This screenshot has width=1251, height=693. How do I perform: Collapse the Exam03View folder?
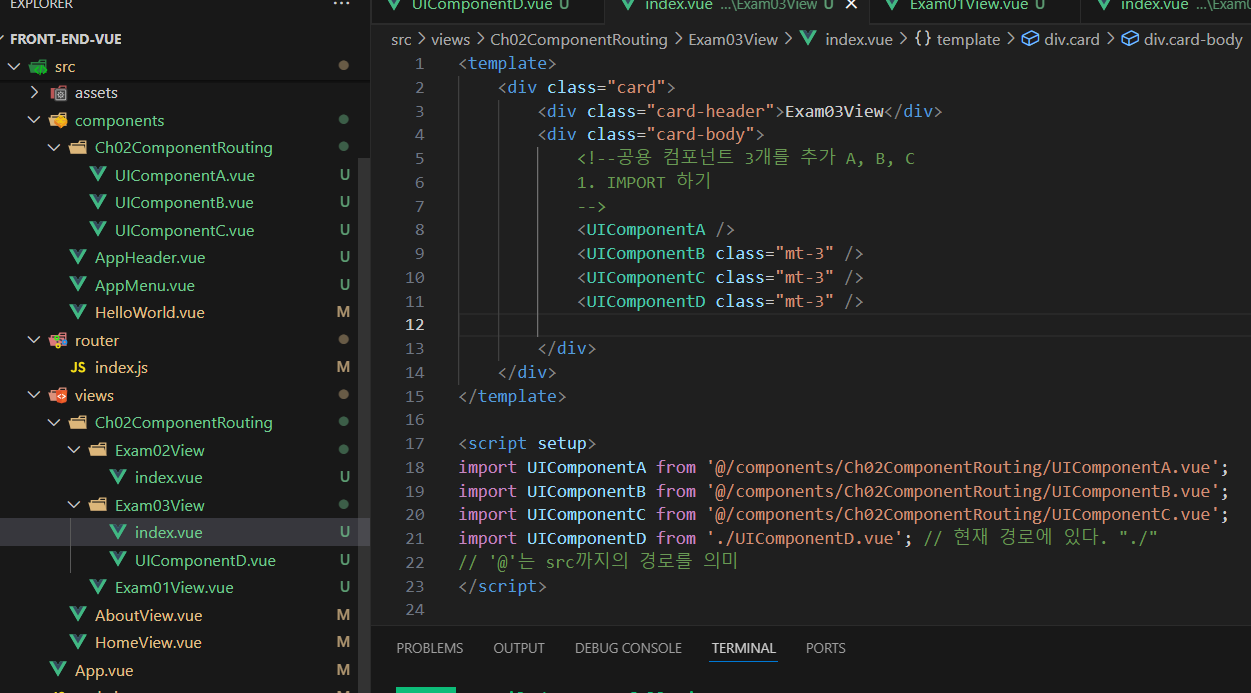point(74,505)
